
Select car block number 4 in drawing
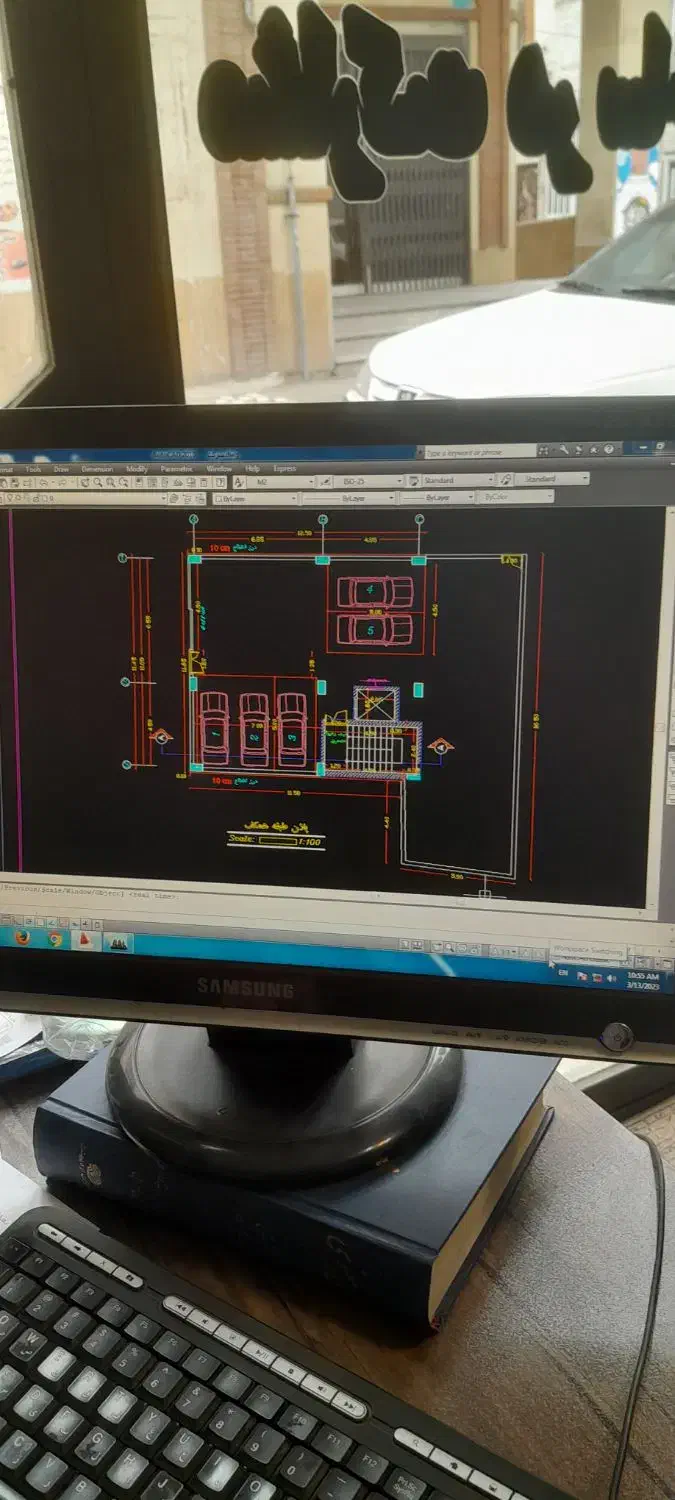373,591
